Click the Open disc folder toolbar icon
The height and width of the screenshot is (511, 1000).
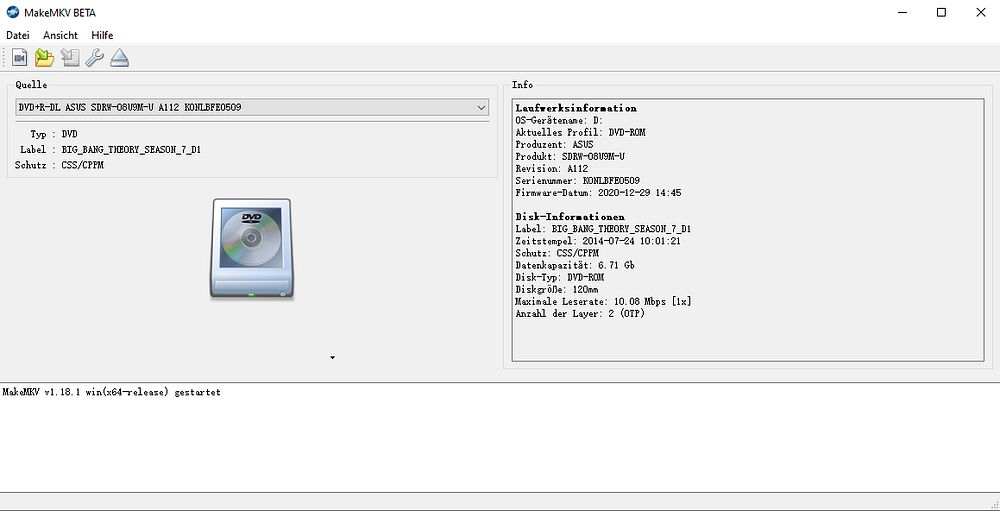pyautogui.click(x=44, y=57)
